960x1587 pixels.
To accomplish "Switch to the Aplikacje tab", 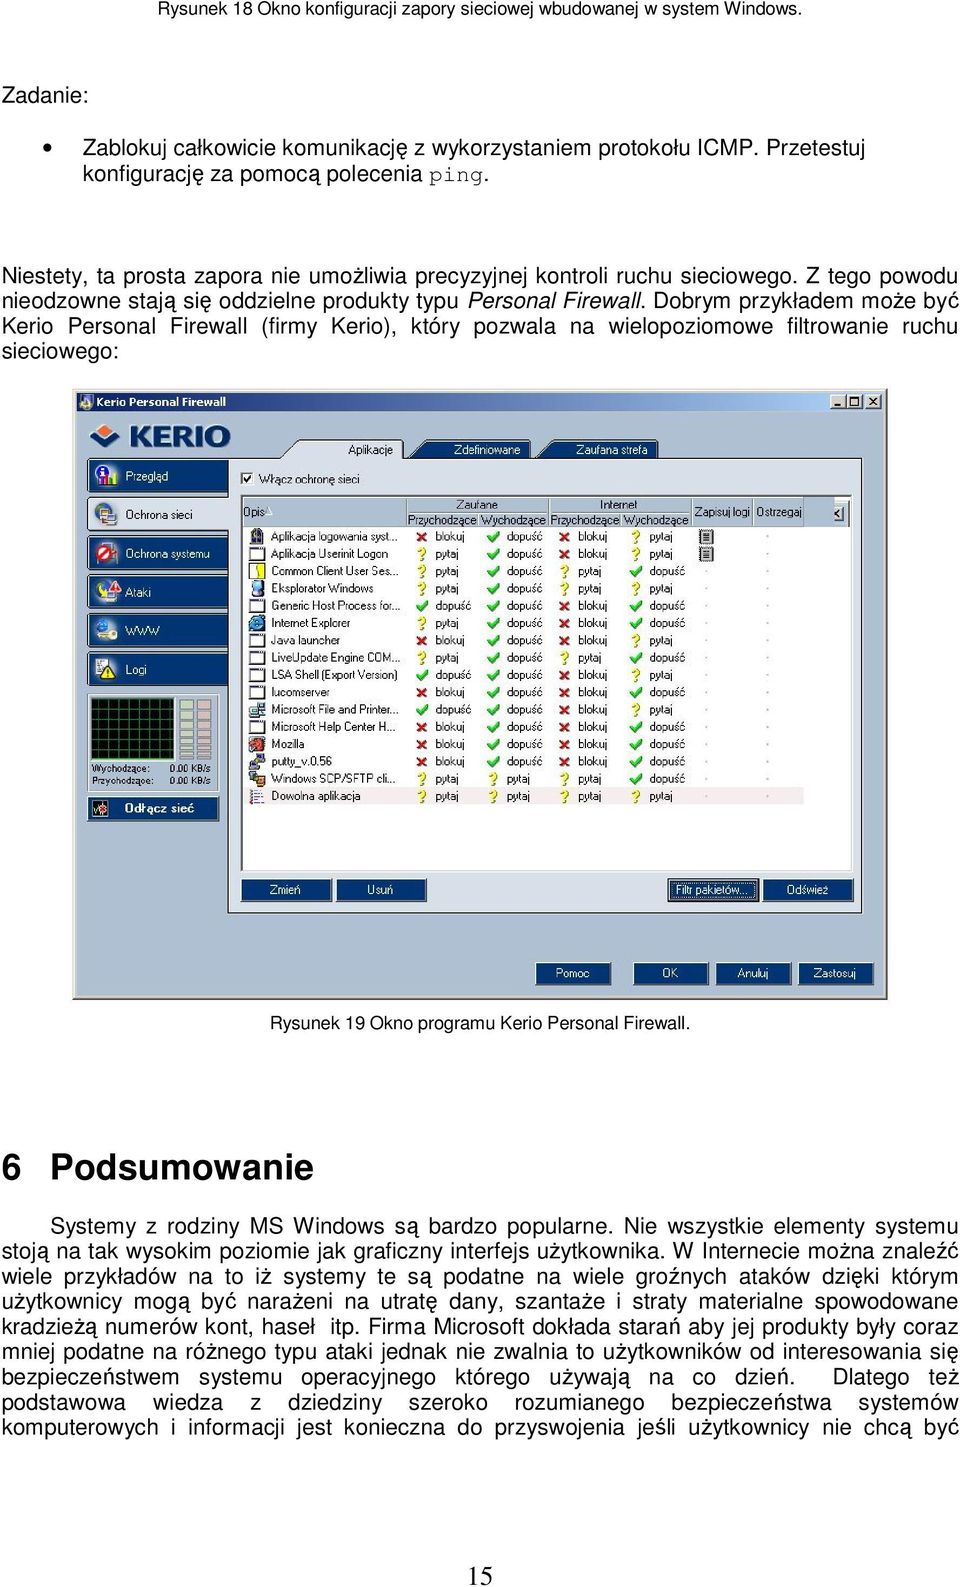I will pyautogui.click(x=370, y=450).
